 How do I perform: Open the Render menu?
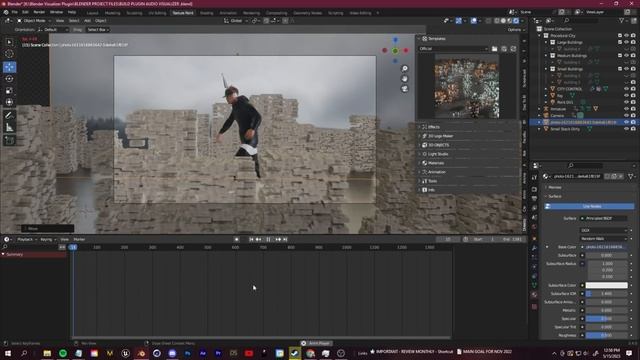tap(39, 12)
